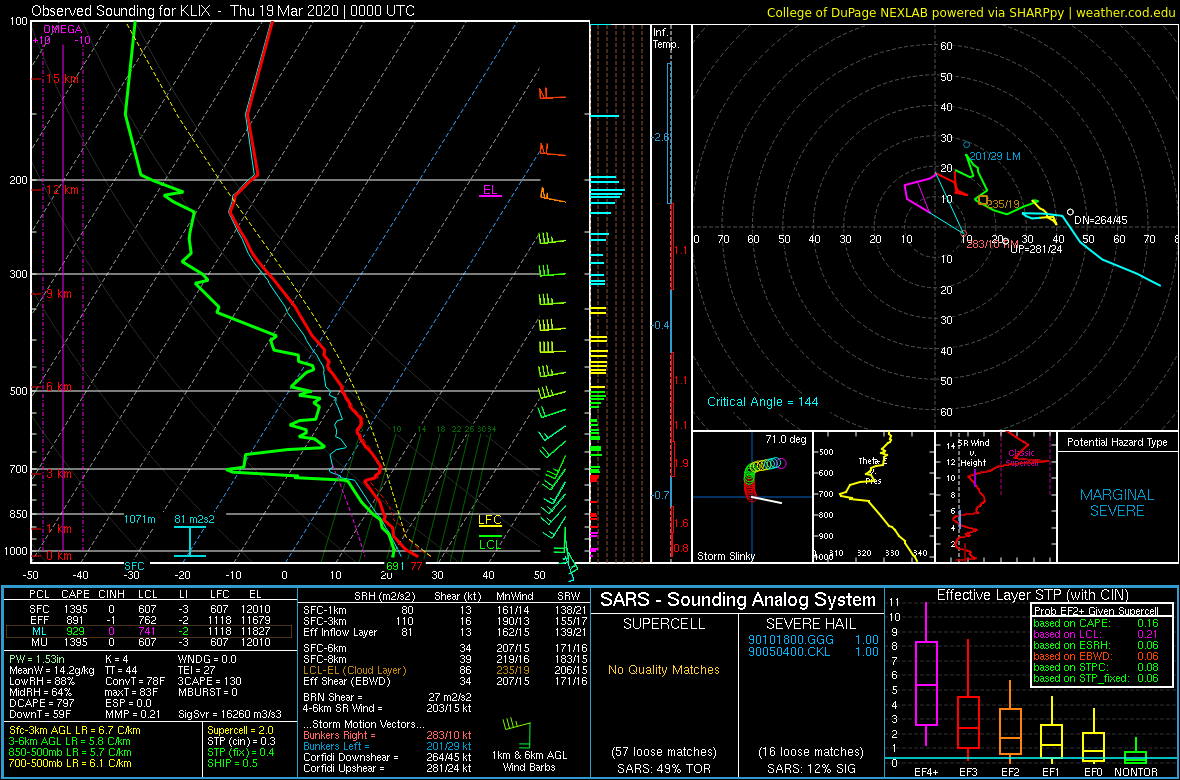Click the 'SARS: 12% SIG' result
1180x780 pixels.
[812, 767]
